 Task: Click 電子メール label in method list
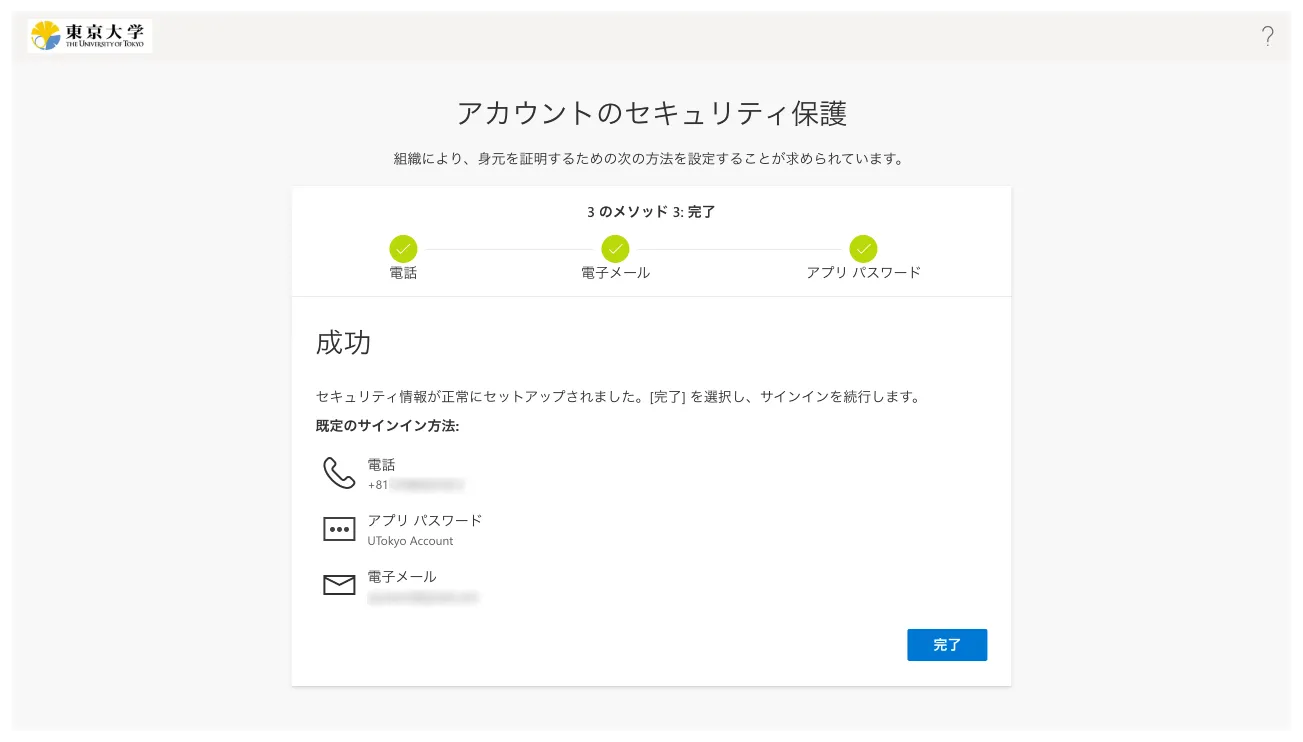(402, 577)
